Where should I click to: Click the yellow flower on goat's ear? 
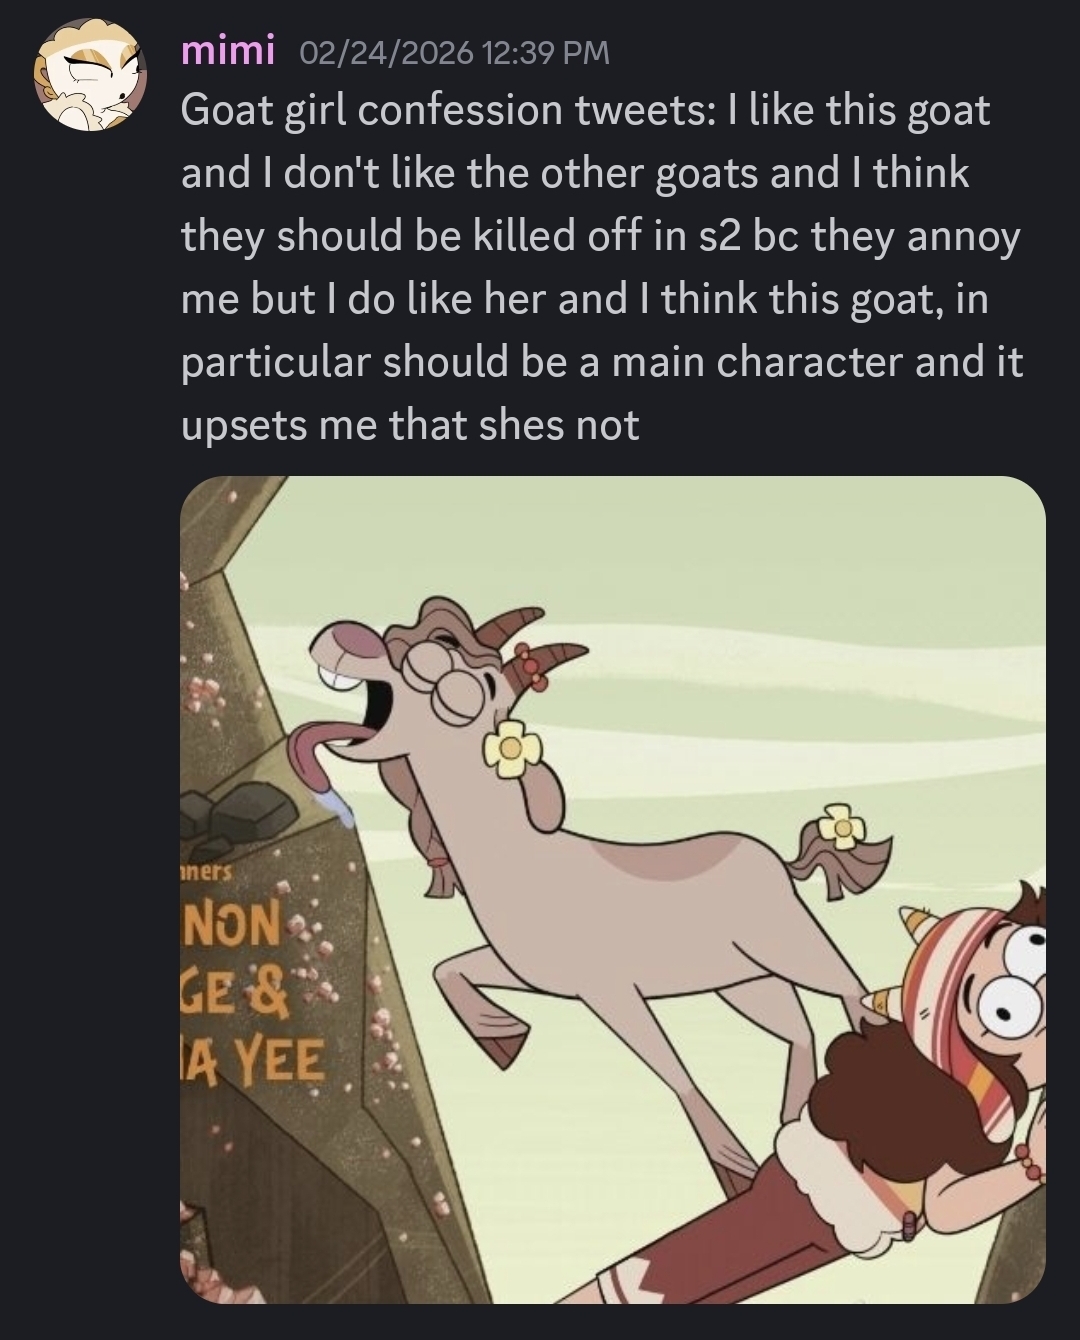pos(512,748)
